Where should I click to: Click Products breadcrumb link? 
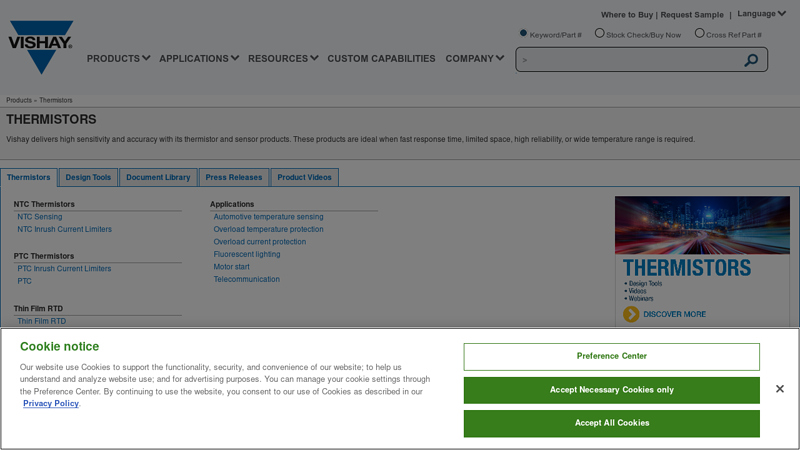click(19, 100)
